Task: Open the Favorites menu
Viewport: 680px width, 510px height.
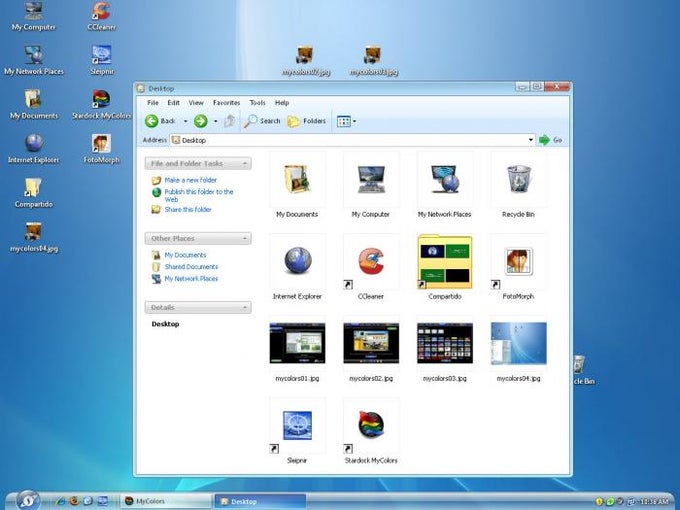Action: [226, 103]
